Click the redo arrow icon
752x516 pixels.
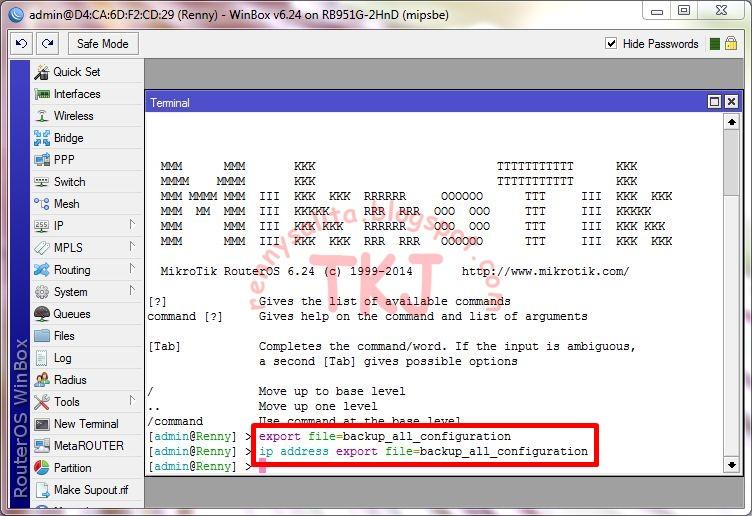(47, 44)
